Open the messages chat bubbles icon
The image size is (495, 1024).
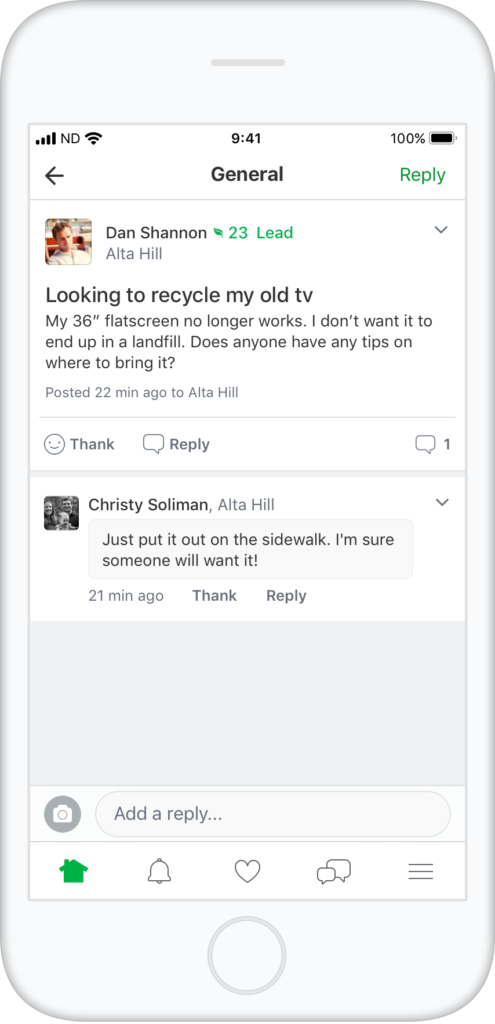[x=334, y=871]
